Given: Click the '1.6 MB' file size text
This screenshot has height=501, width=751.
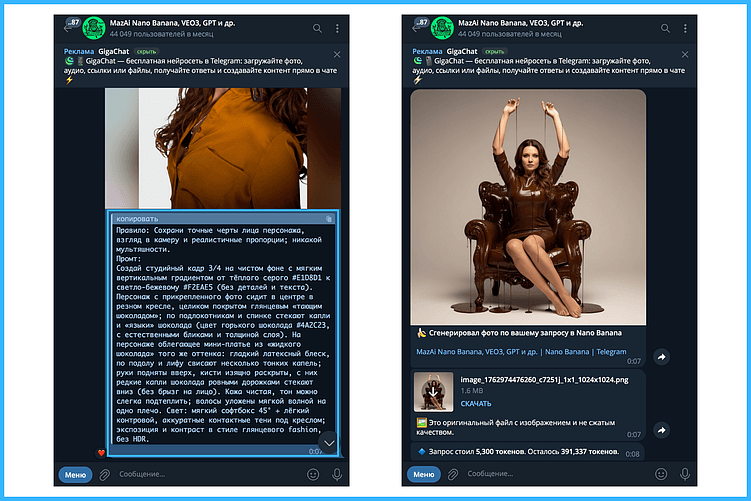Looking at the screenshot, I should coord(472,391).
